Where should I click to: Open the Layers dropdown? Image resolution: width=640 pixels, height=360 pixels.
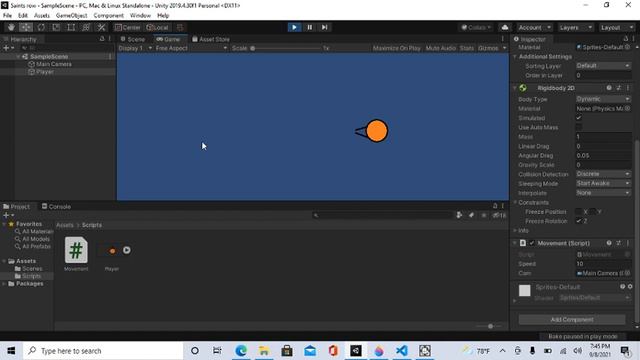click(x=576, y=27)
